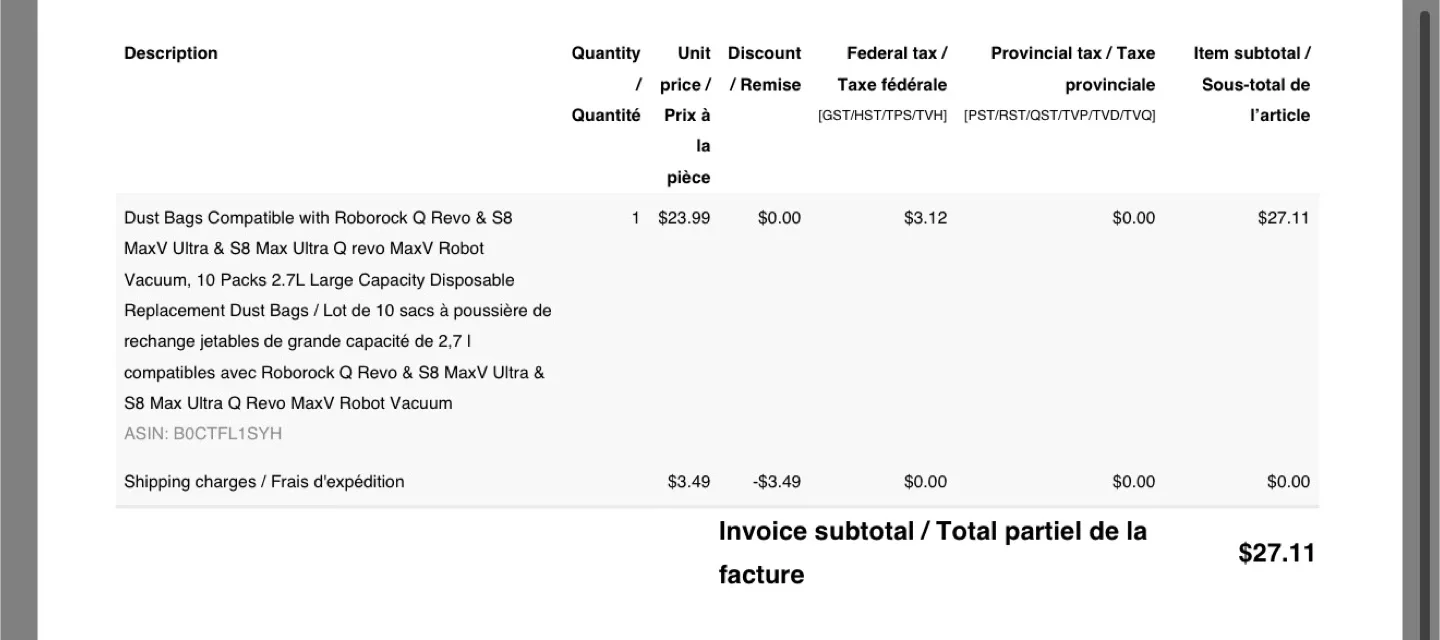Click the $3.12 federal tax amount

pos(925,218)
